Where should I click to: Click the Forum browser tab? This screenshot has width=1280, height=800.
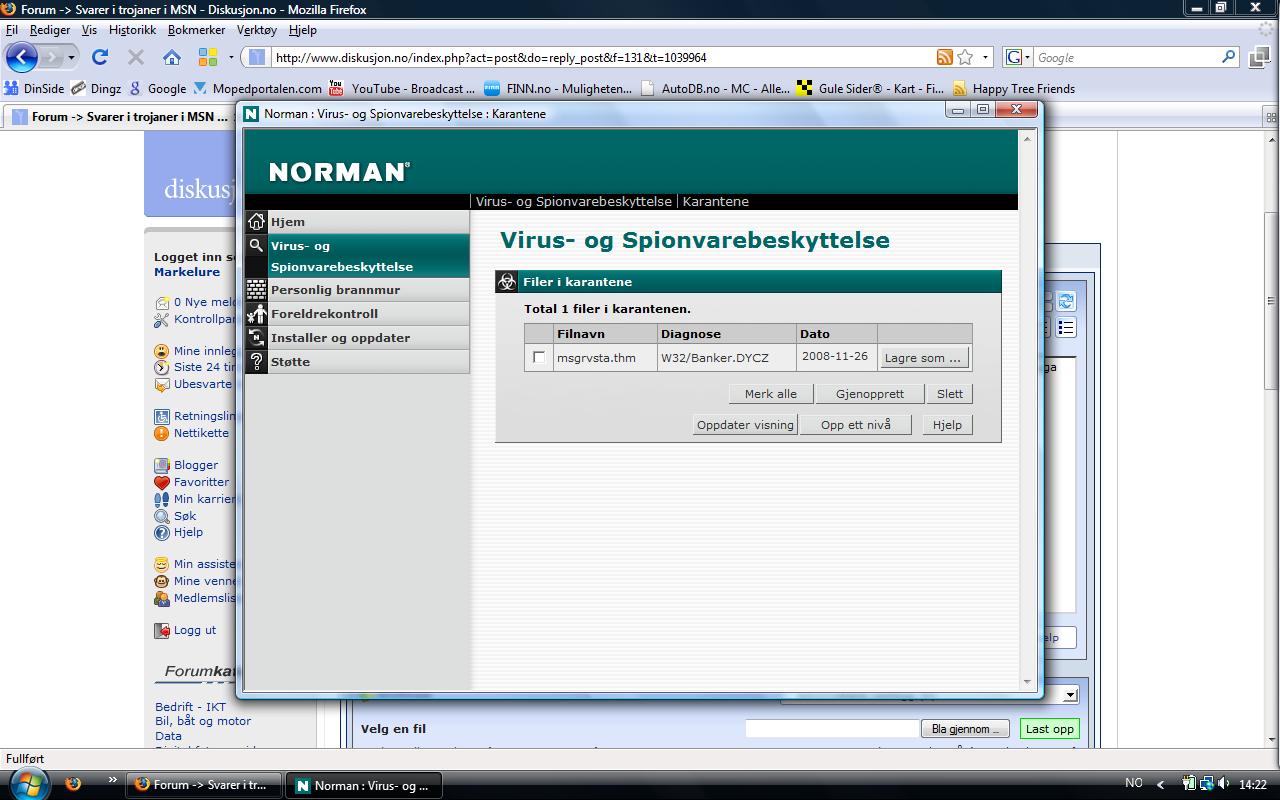tap(120, 117)
